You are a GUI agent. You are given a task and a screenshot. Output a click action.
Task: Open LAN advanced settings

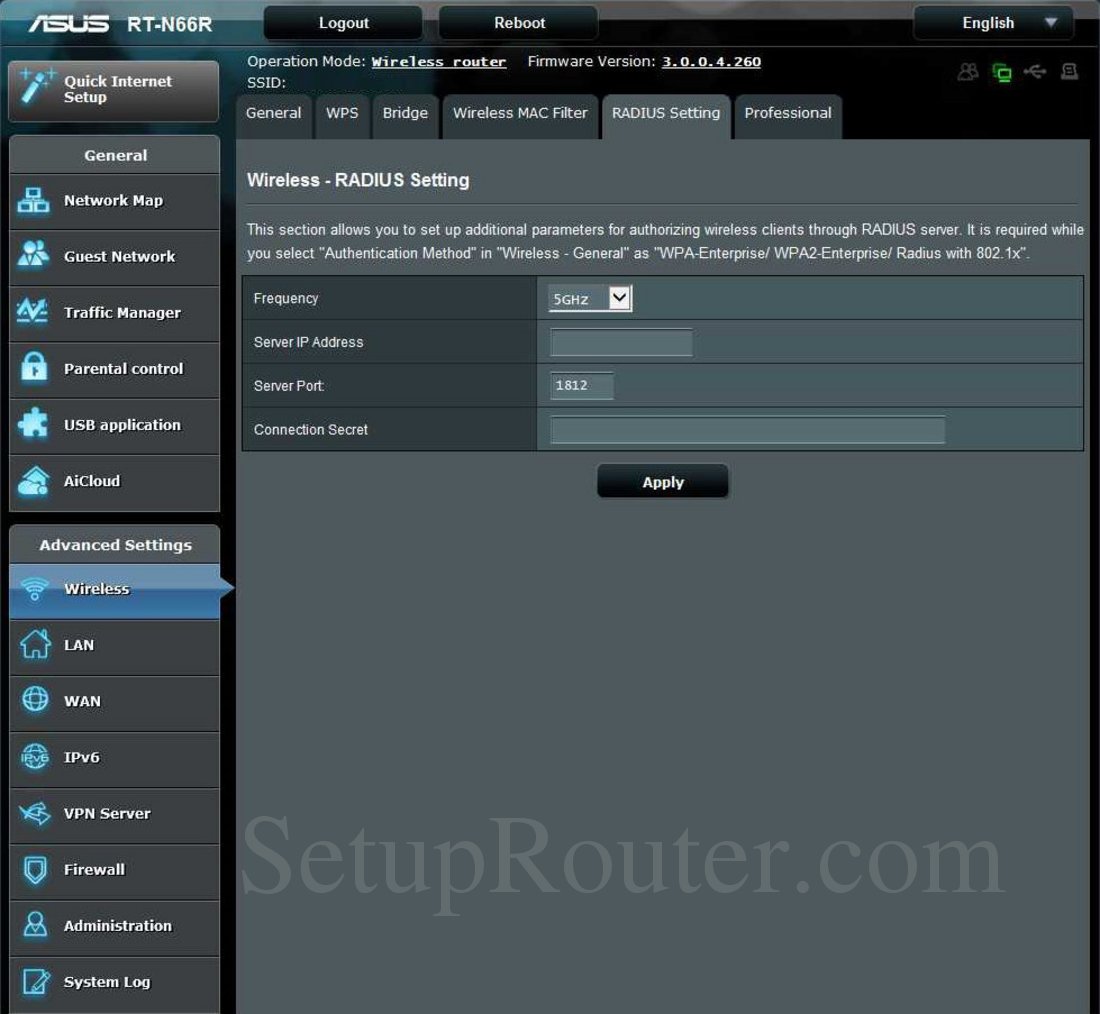(x=114, y=646)
